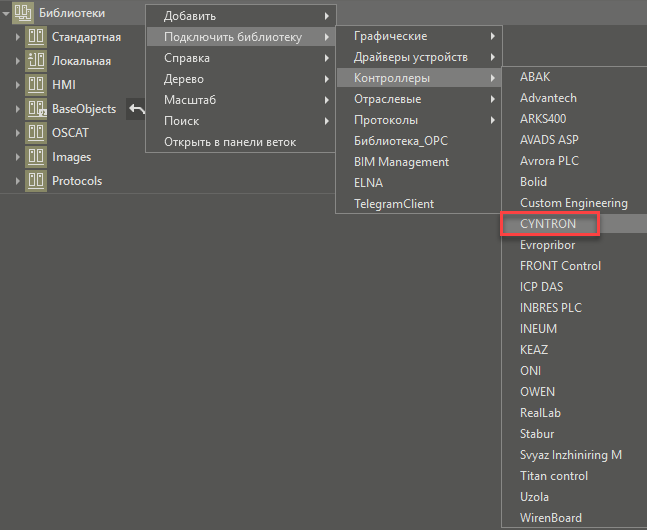
Task: Select KEAZ controller library
Action: click(574, 350)
